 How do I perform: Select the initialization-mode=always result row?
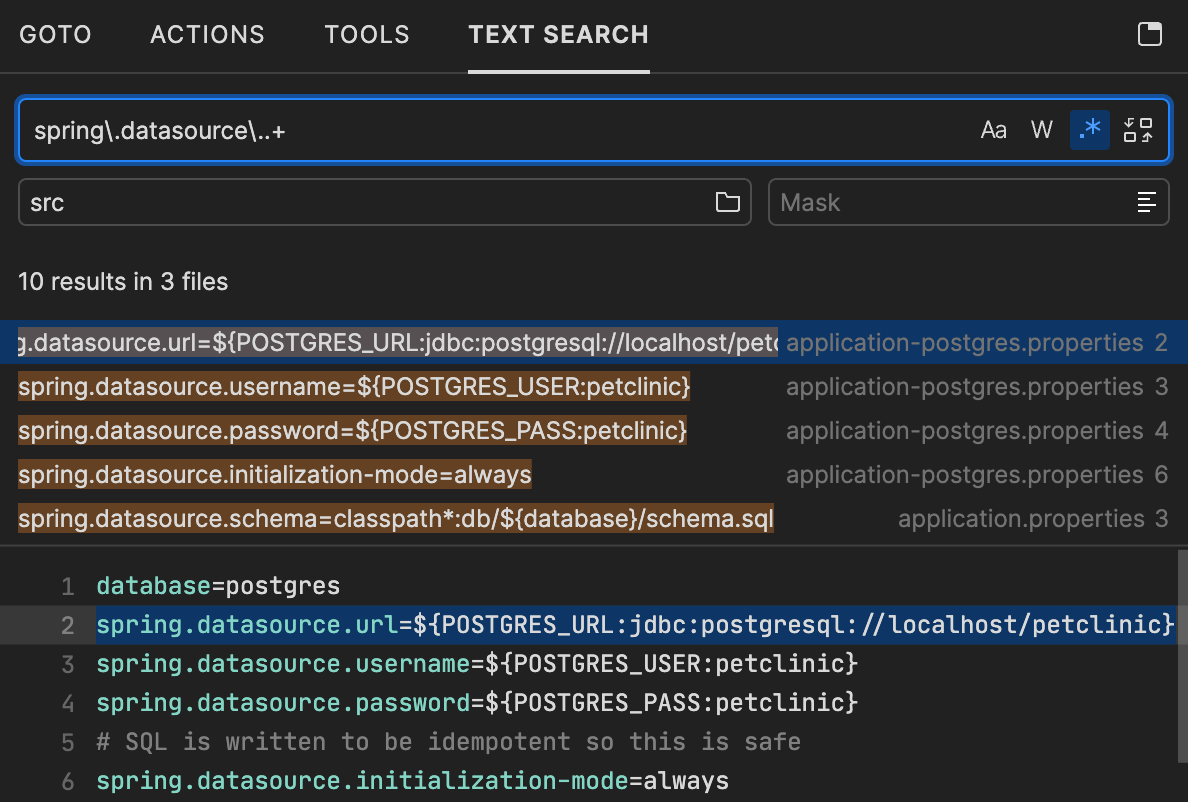tap(275, 475)
